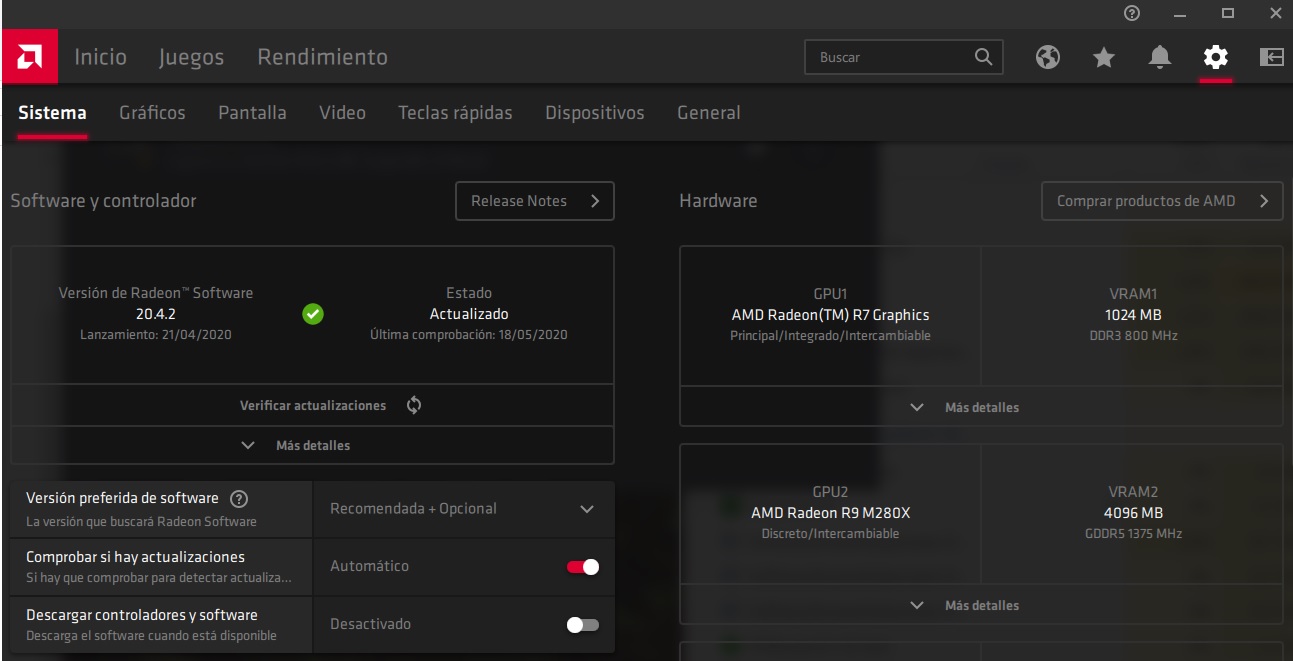Click the Software y controlador heading
Screen dimensions: 1293x661
(103, 201)
